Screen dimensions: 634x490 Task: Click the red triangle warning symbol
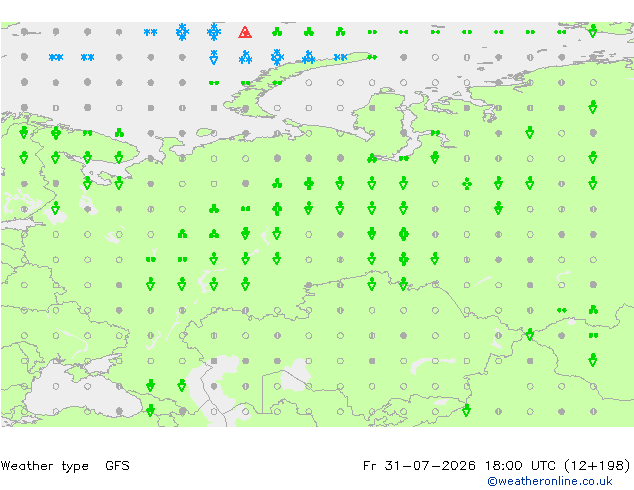click(245, 32)
